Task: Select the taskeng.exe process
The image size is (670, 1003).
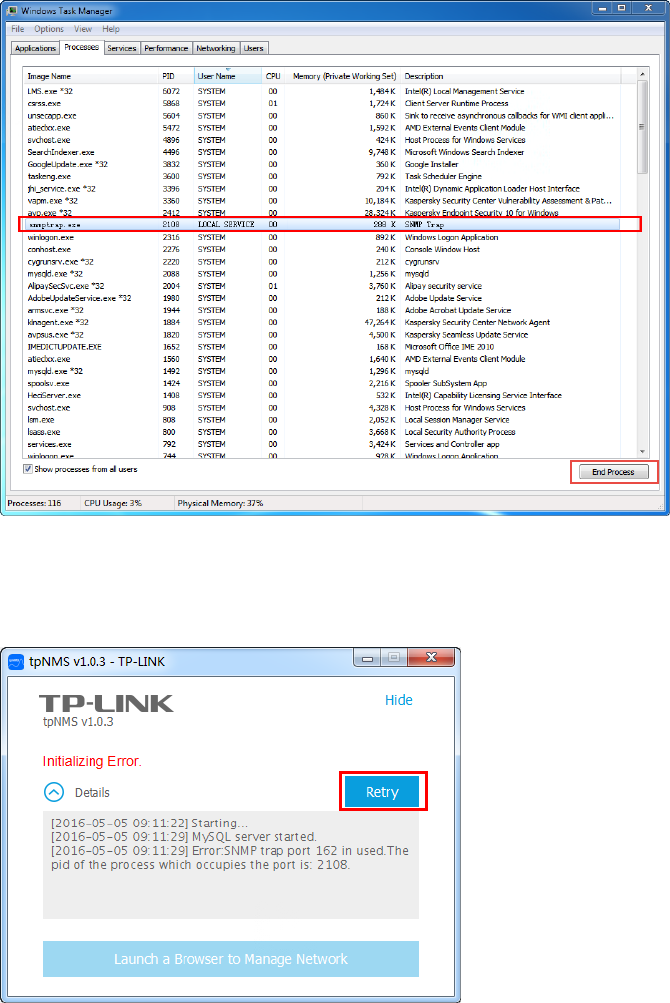Action: (x=323, y=177)
